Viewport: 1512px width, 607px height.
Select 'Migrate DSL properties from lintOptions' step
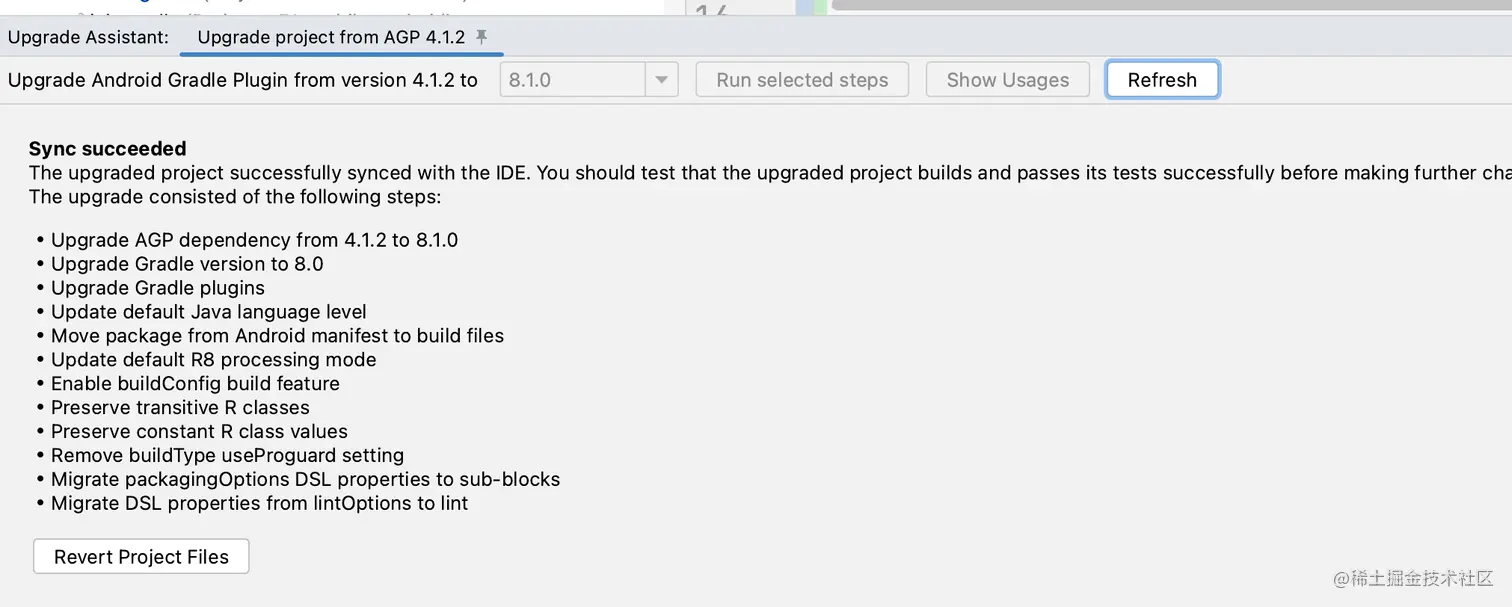[259, 503]
